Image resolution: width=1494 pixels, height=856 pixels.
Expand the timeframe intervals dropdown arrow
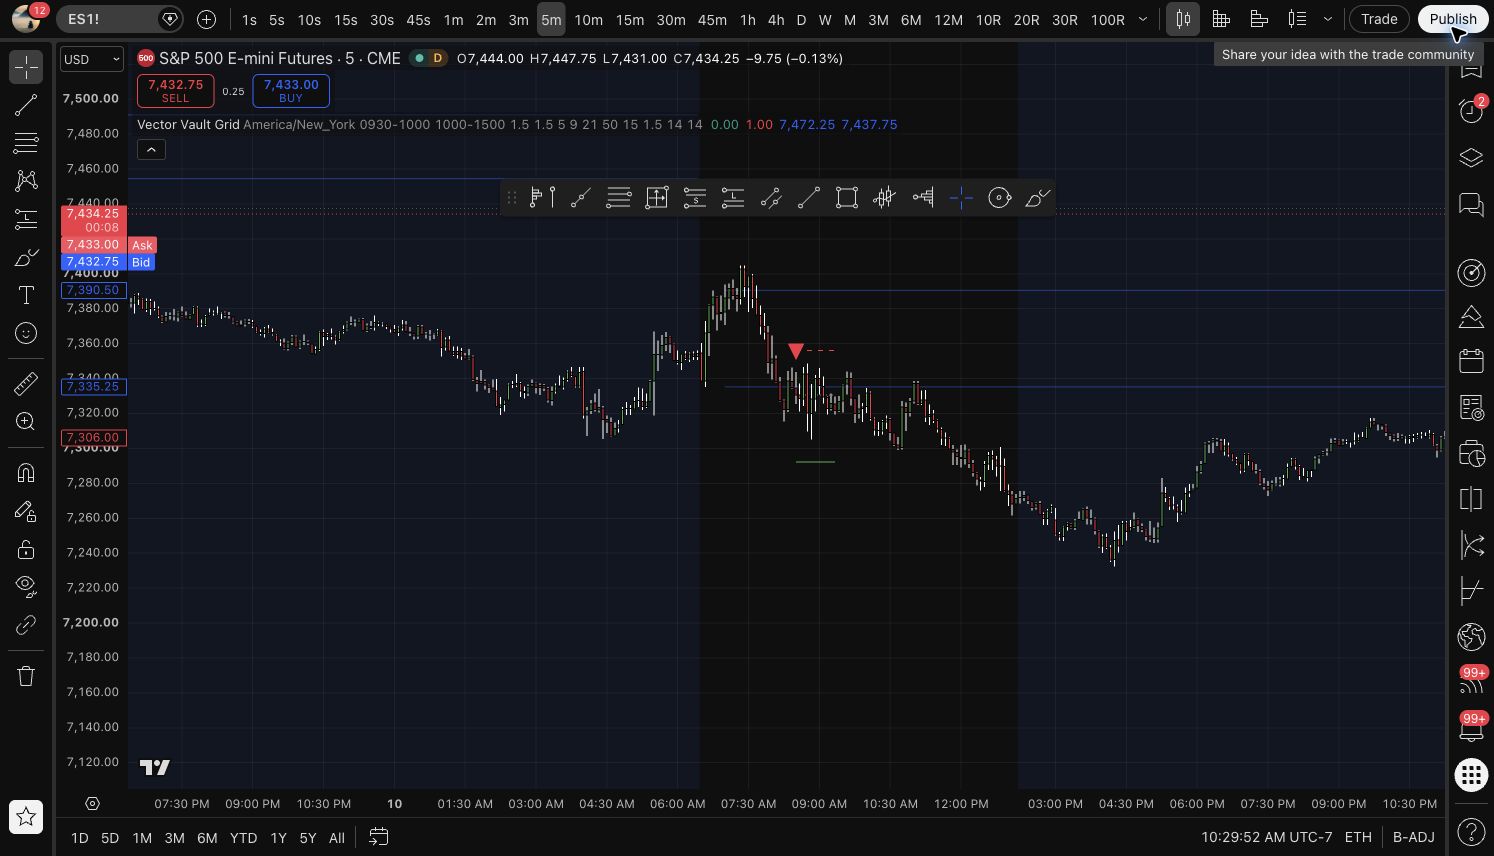pos(1143,19)
